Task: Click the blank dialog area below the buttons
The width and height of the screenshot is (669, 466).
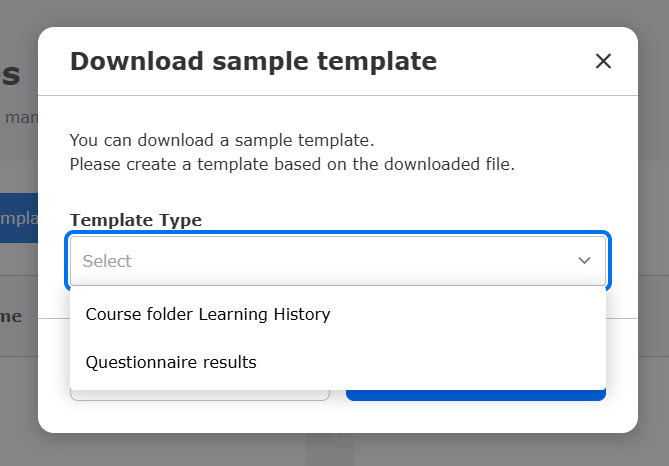Action: (x=338, y=417)
